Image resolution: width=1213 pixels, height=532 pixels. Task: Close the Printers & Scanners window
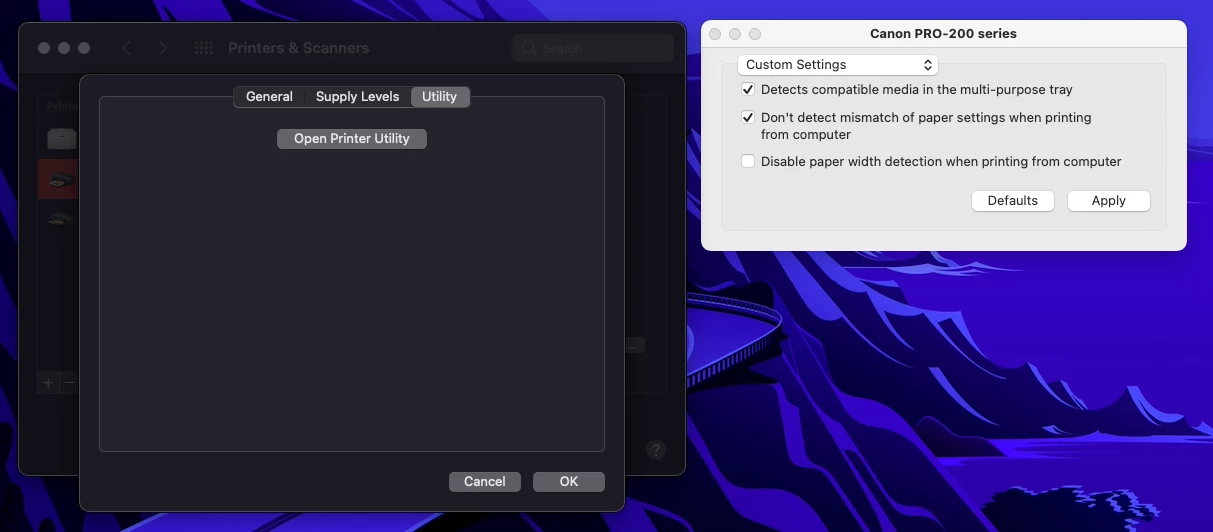44,48
